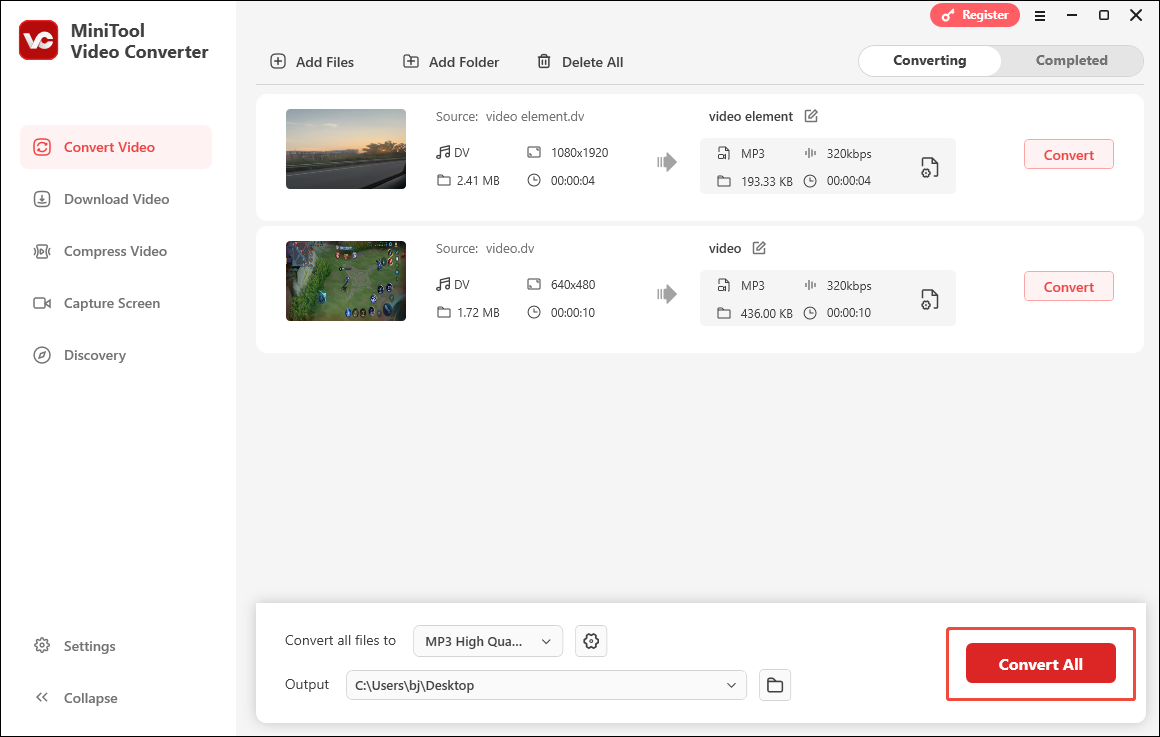Edit the output name of video
This screenshot has height=737, width=1160.
point(759,248)
